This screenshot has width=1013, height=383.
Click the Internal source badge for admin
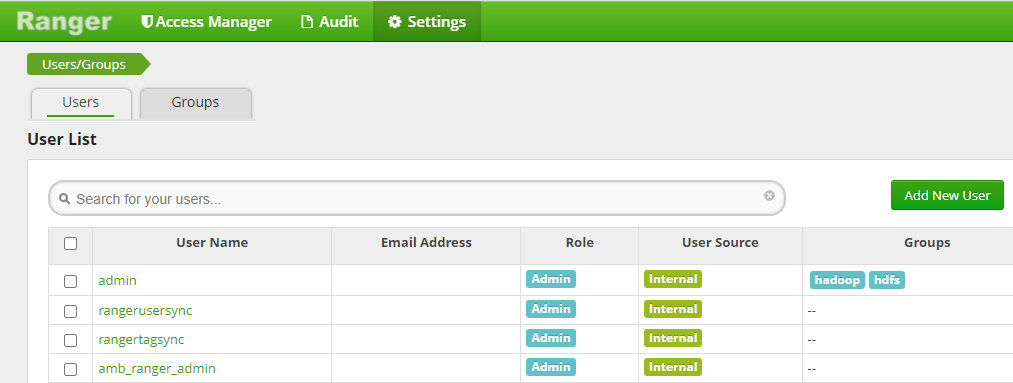673,279
